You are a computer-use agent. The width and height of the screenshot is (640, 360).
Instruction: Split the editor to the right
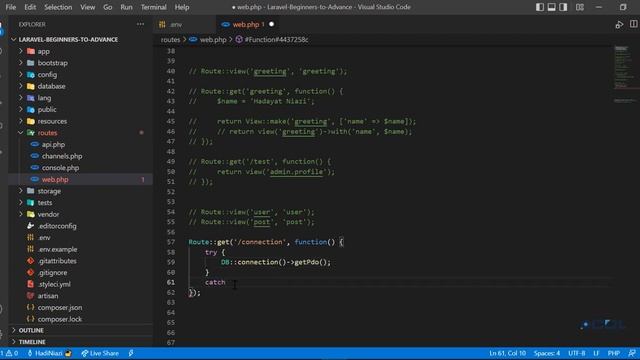point(633,24)
